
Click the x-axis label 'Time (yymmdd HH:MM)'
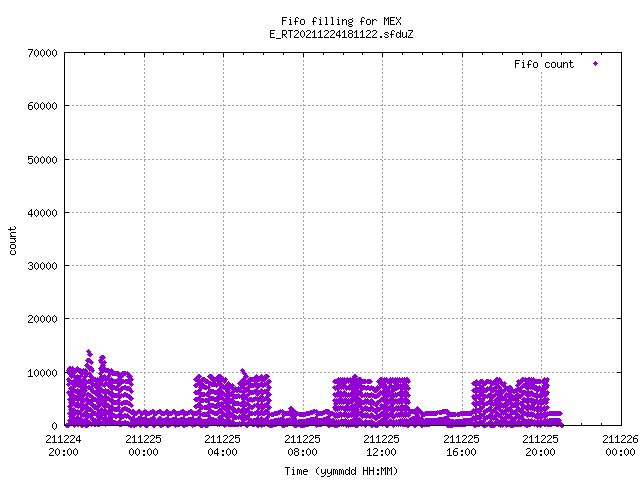[x=341, y=471]
